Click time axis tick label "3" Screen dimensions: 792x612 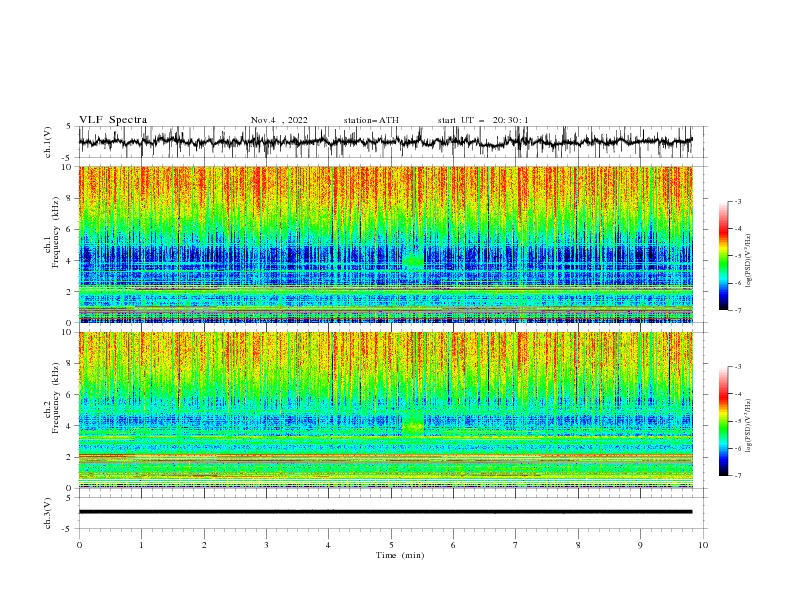pyautogui.click(x=266, y=545)
